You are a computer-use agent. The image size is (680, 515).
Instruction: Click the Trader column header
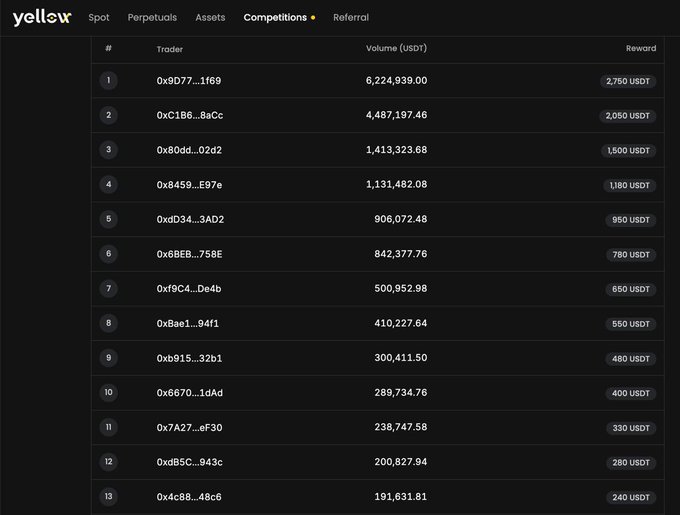point(170,49)
